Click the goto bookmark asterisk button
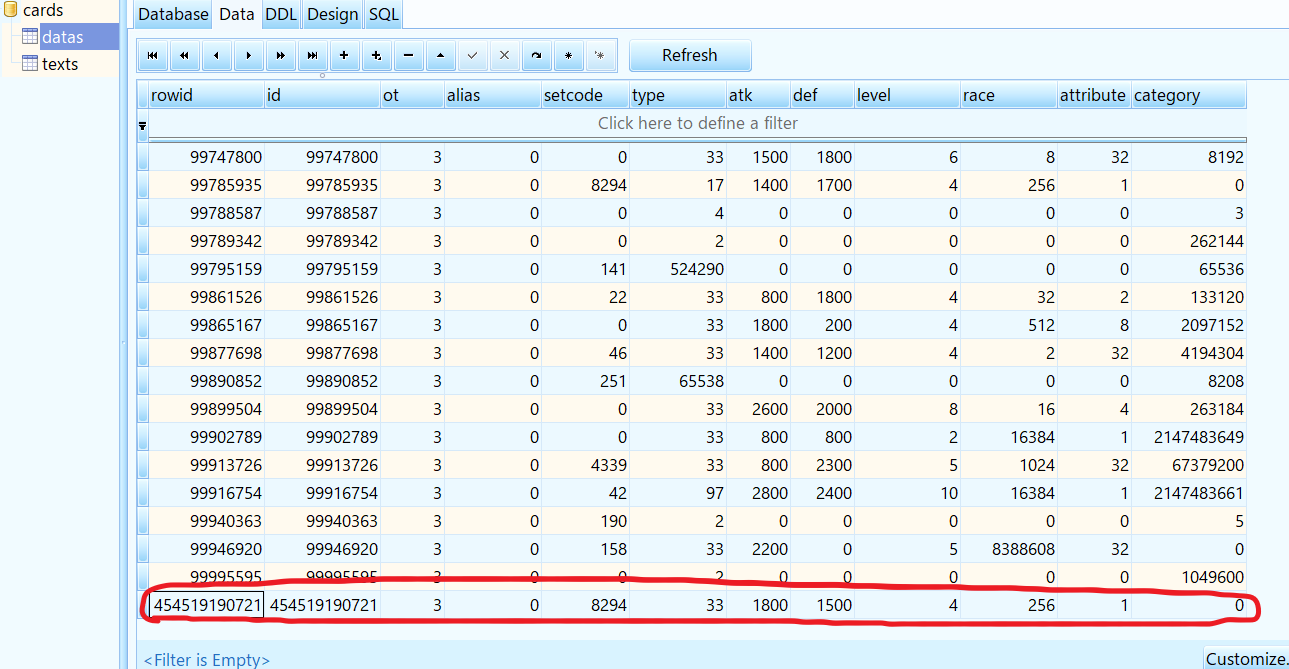 (601, 56)
